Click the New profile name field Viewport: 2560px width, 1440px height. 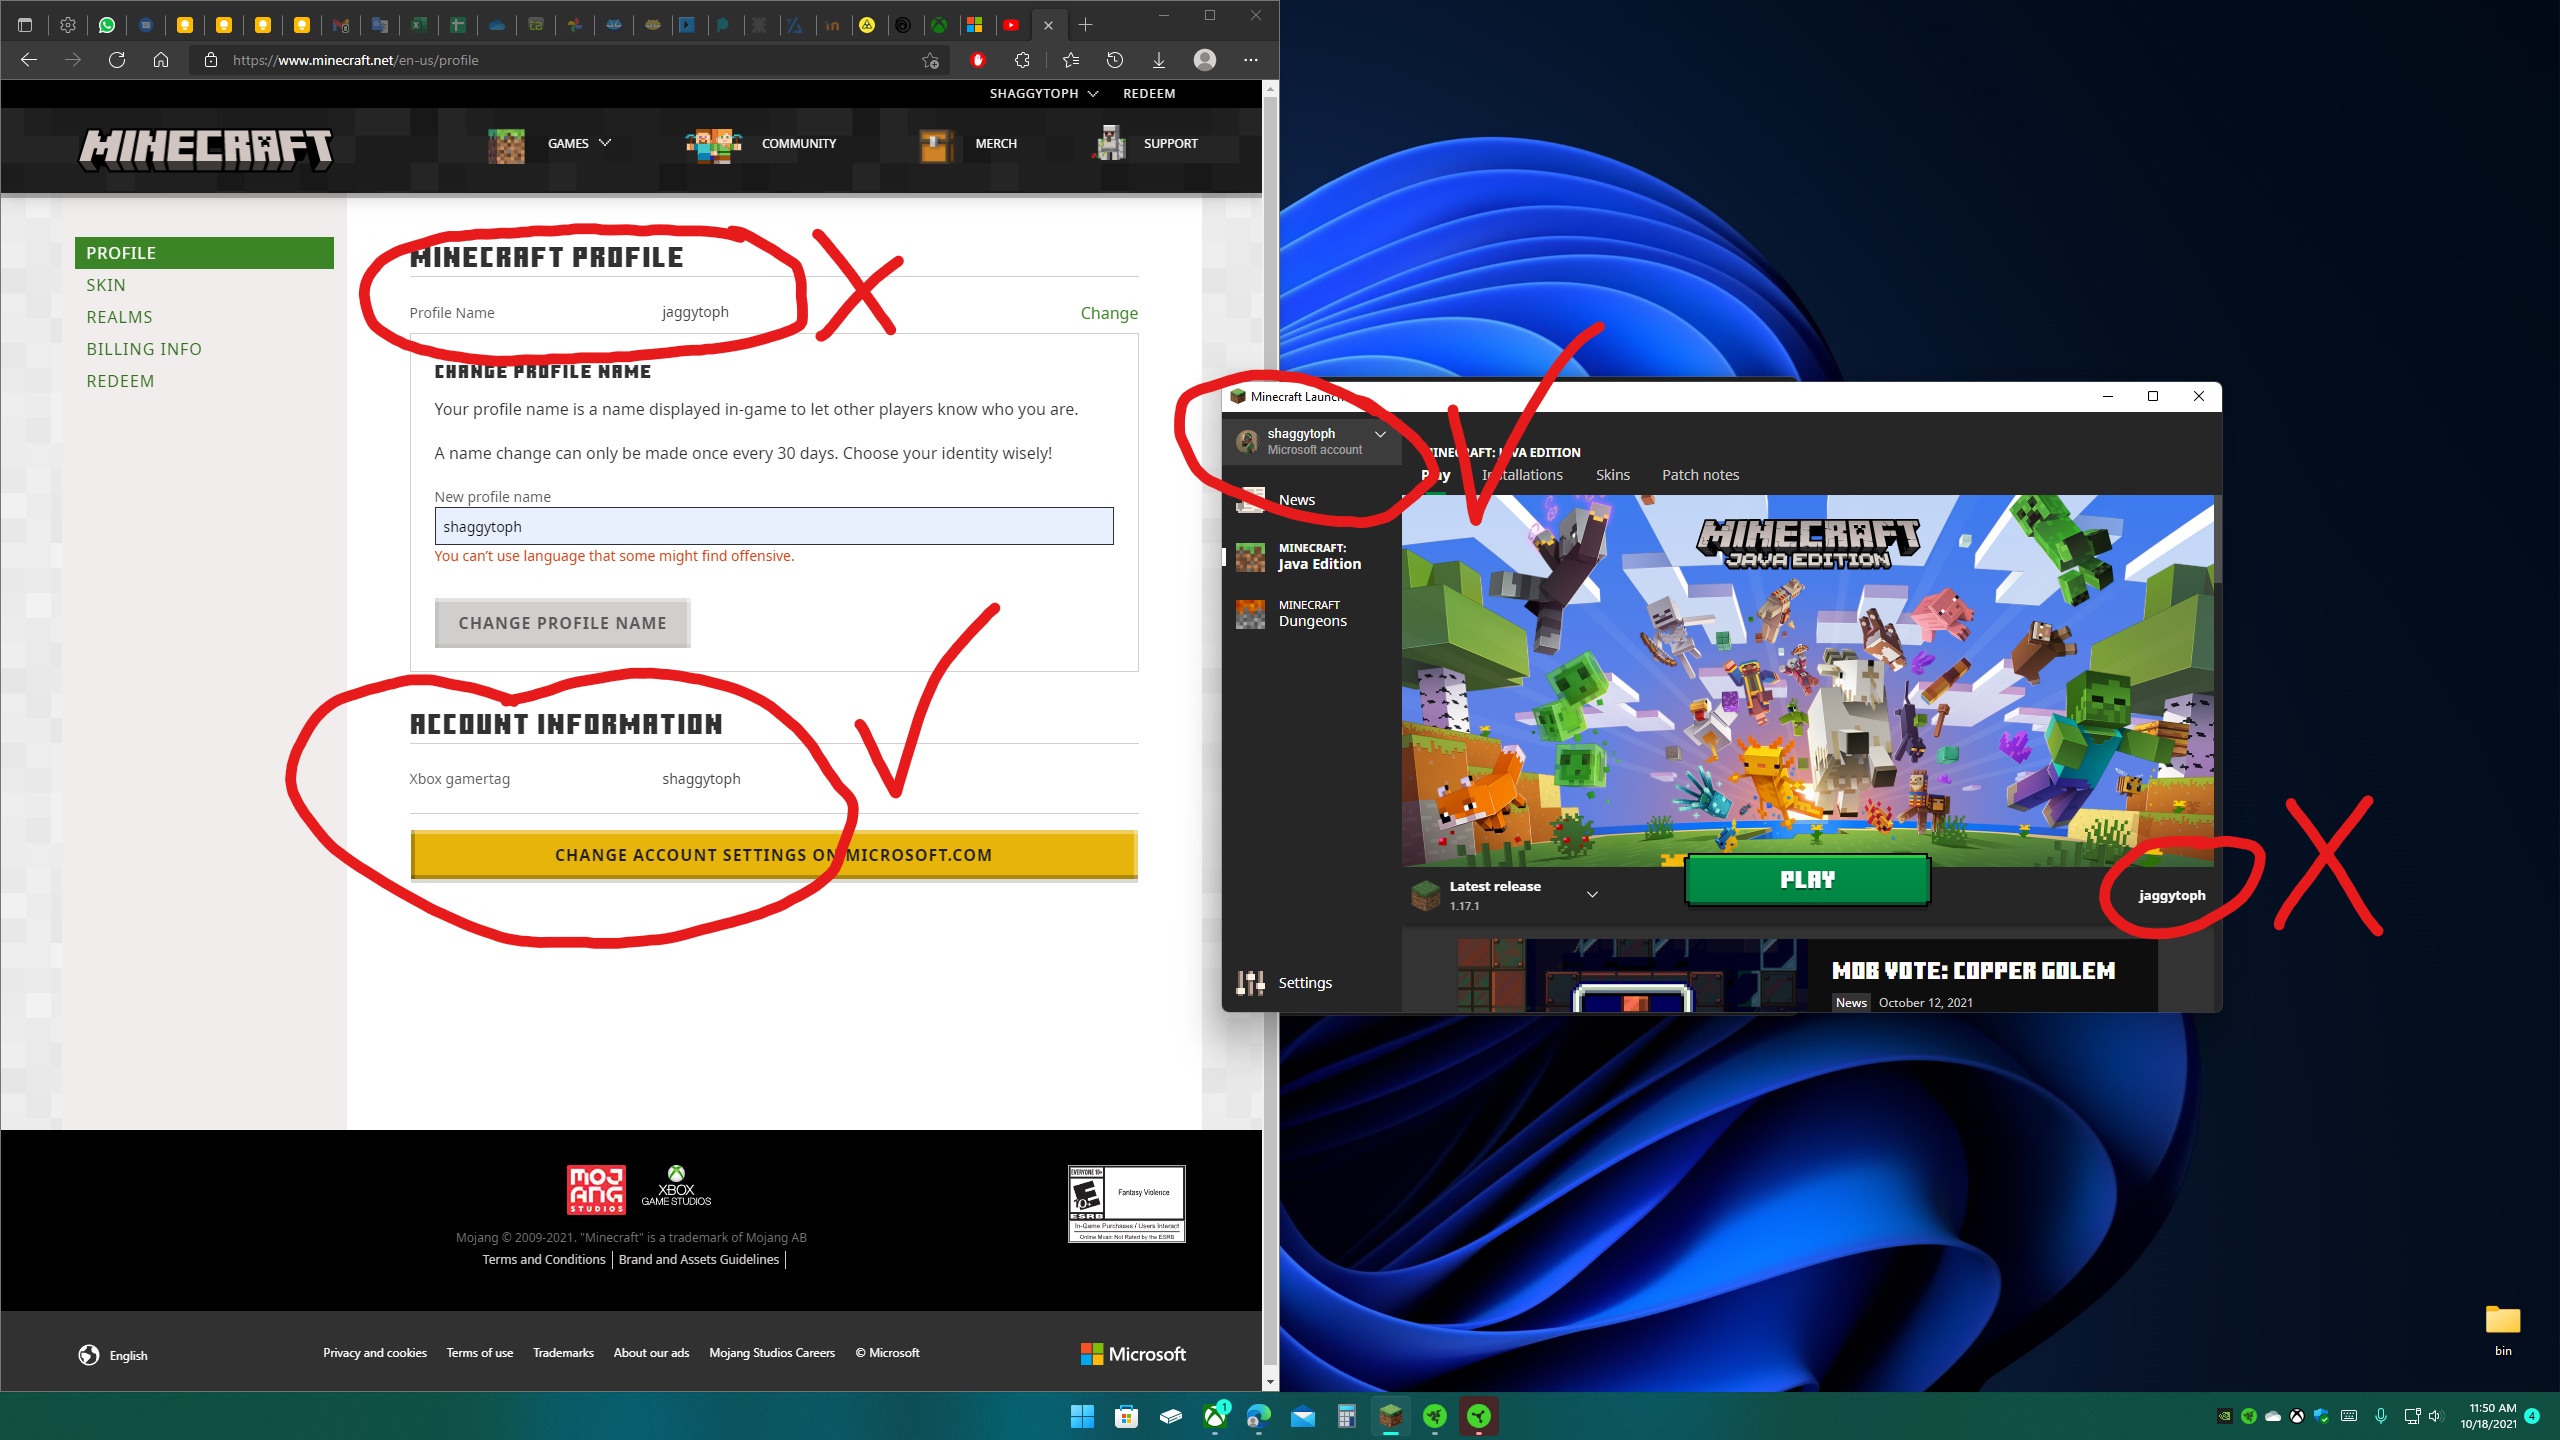[773, 526]
